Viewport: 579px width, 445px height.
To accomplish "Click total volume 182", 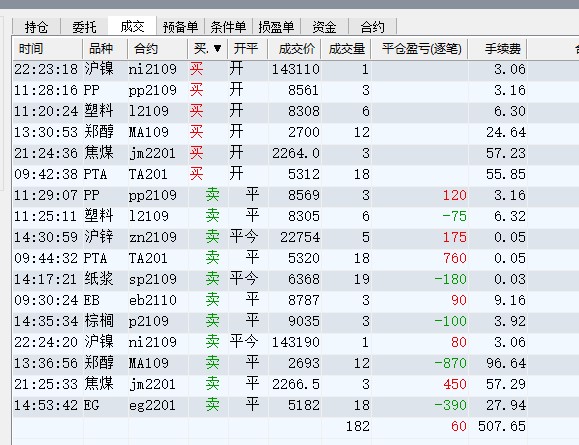I will click(x=358, y=427).
